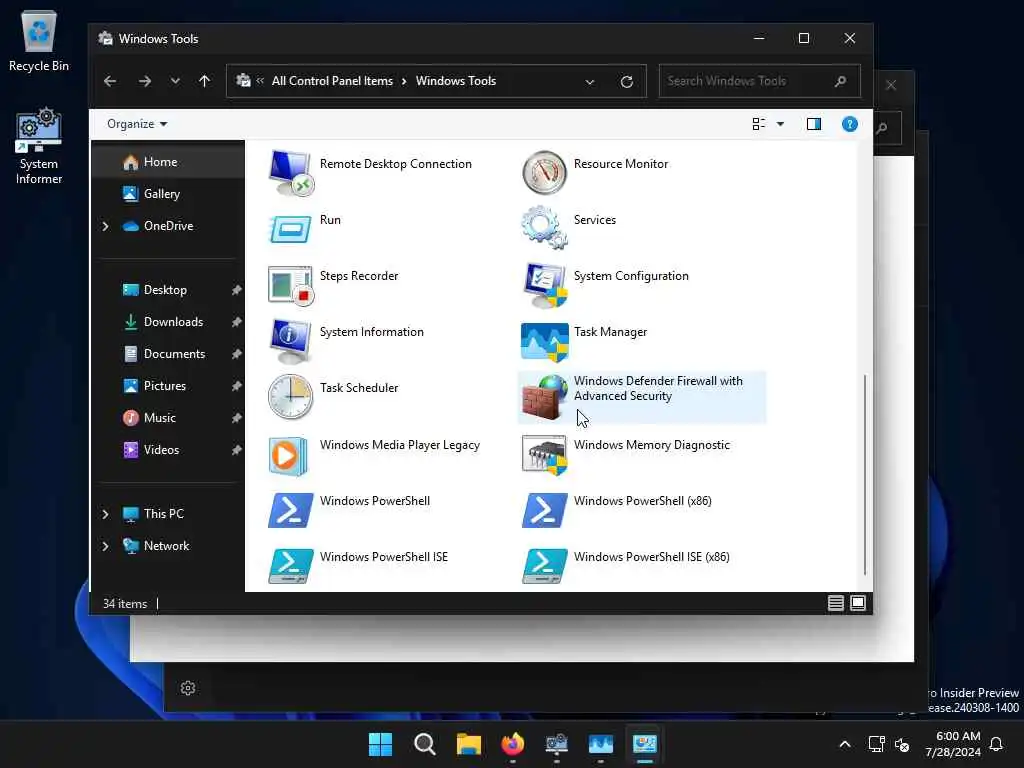Screen dimensions: 1024x768
Task: Click the vertical scrollbar in the file list
Action: coord(865,475)
